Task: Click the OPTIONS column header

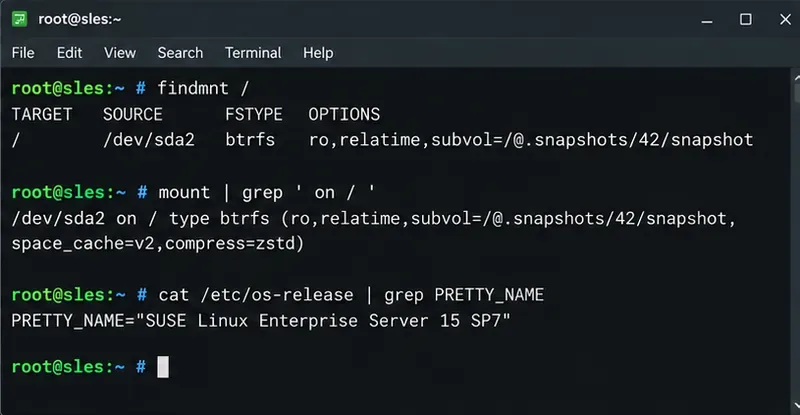Action: coord(344,114)
